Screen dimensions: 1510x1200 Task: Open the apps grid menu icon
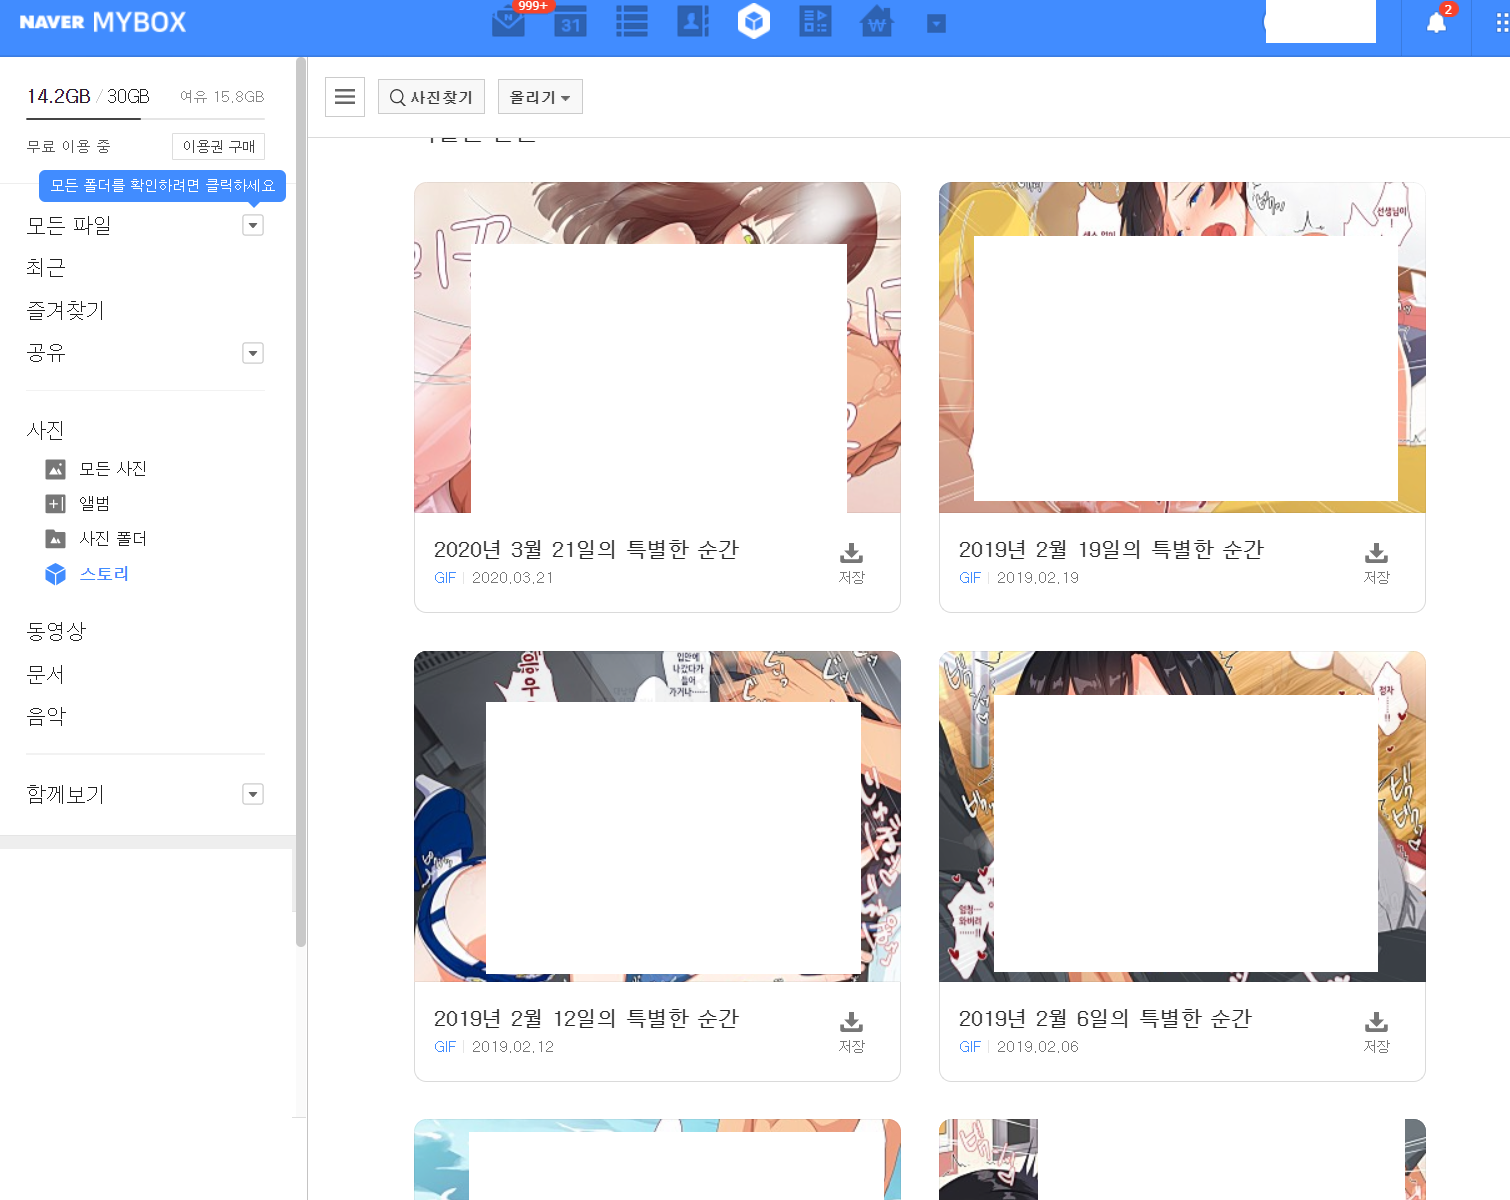(1502, 24)
